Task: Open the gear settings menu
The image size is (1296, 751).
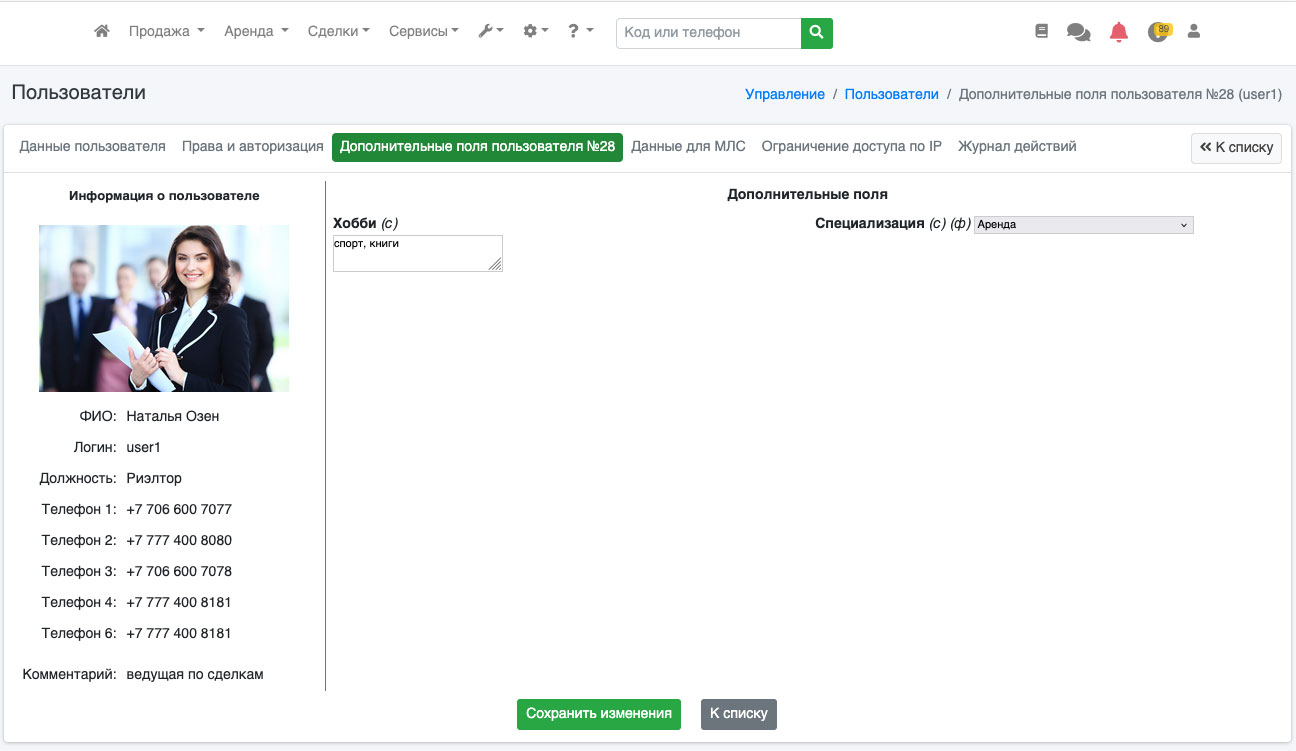Action: (535, 32)
